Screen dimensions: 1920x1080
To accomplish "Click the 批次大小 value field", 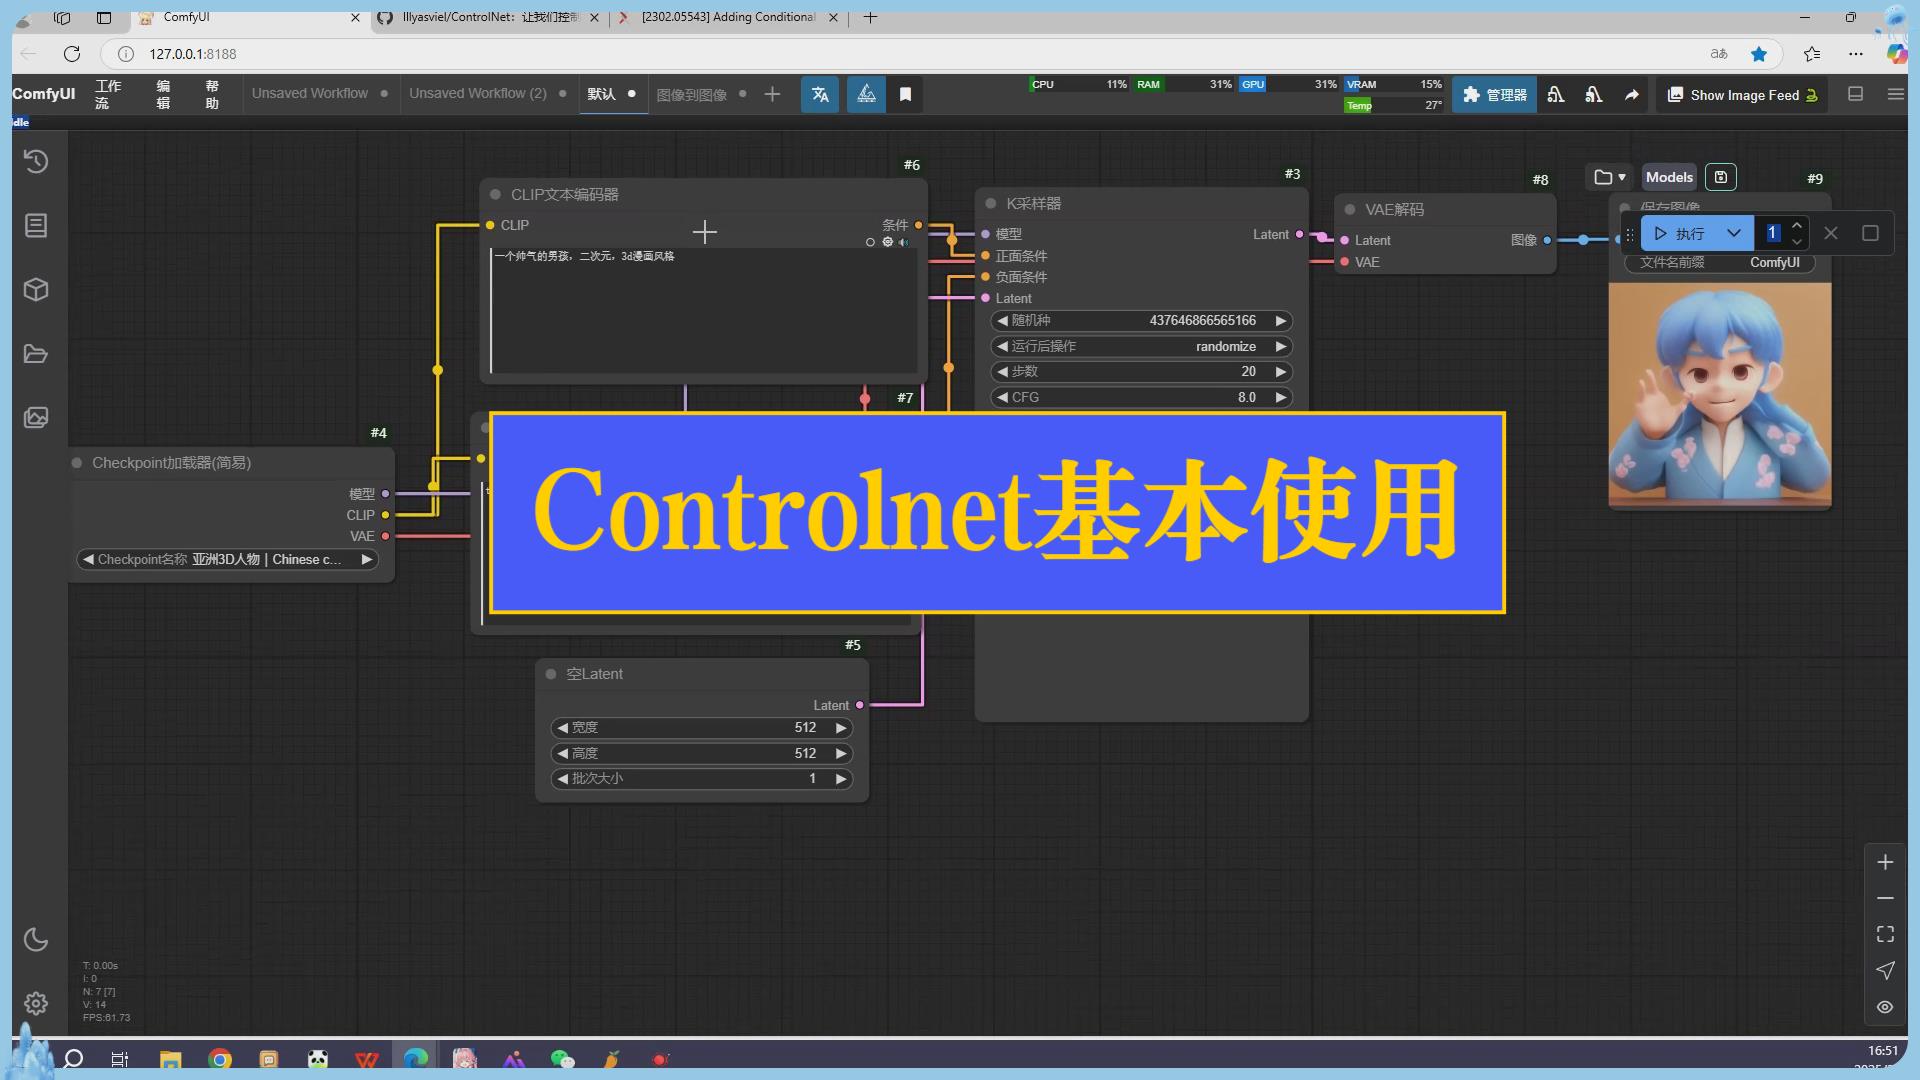I will coord(701,778).
